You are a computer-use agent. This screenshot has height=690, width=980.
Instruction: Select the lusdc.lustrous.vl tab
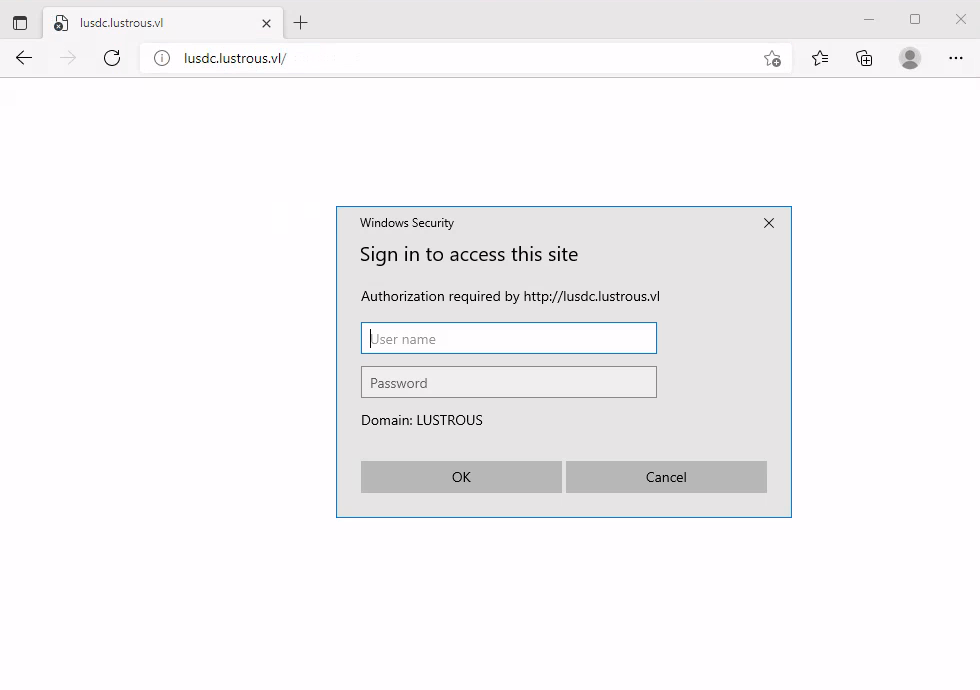tap(162, 23)
